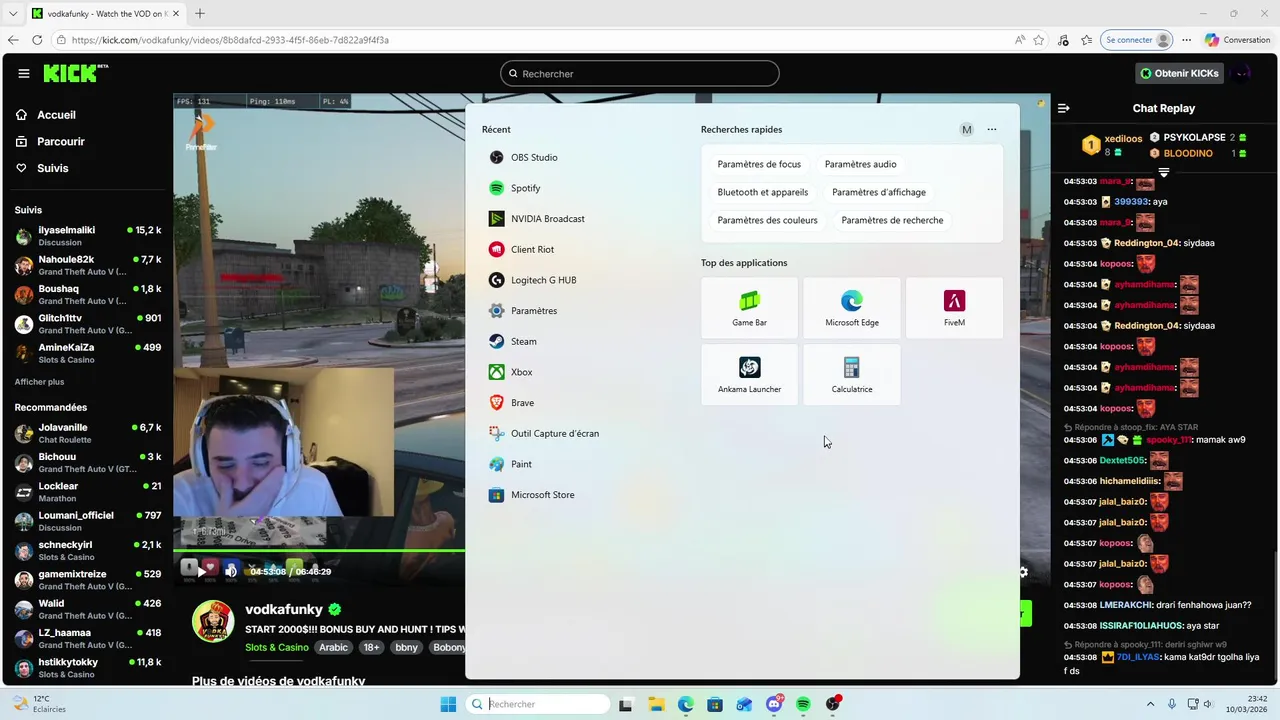
Task: Show hidden system tray icons
Action: [1150, 704]
